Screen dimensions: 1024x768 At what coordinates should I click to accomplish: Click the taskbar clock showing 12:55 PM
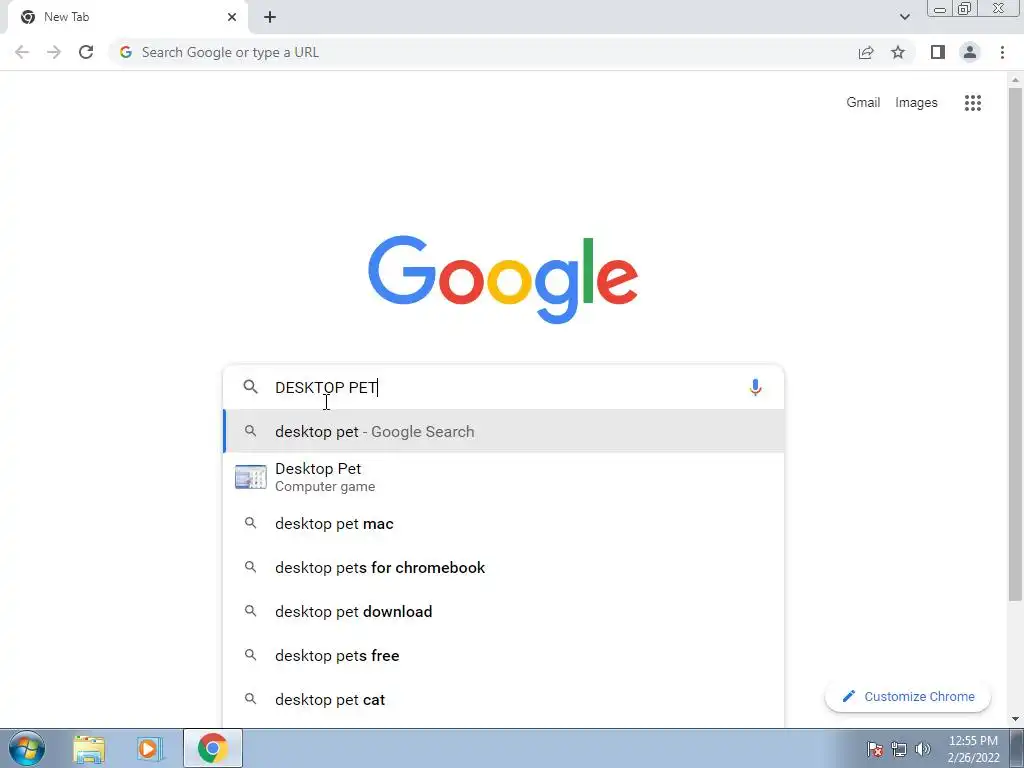(973, 749)
